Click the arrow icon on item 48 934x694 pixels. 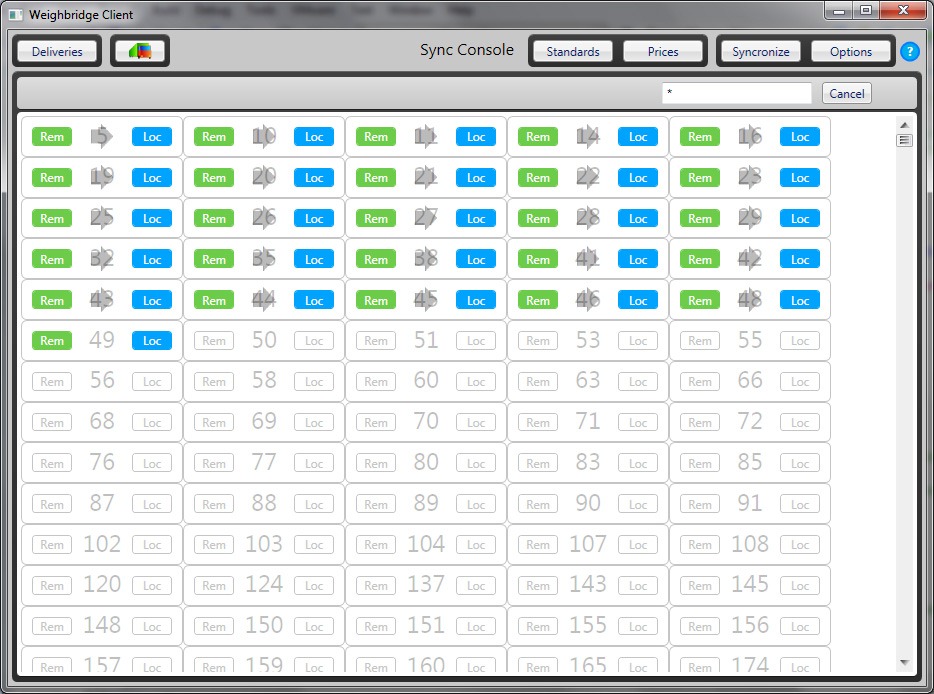pos(750,300)
